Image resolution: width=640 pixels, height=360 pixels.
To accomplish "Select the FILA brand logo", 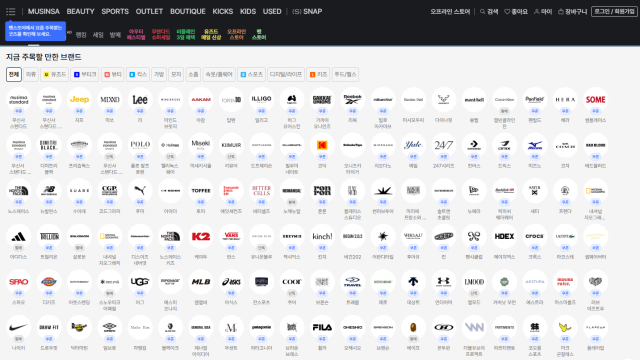I will tap(322, 327).
